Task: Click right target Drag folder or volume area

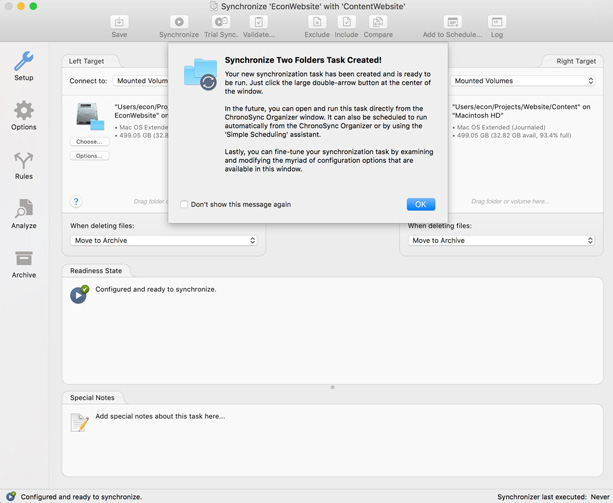Action: coord(510,201)
